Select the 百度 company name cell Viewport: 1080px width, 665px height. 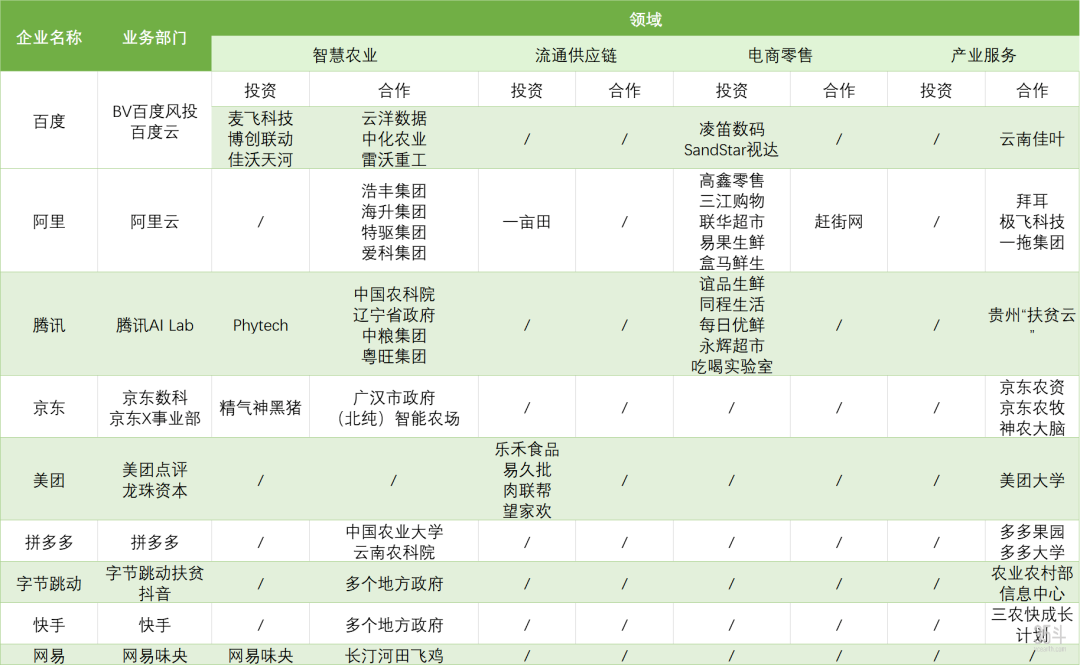click(x=49, y=121)
